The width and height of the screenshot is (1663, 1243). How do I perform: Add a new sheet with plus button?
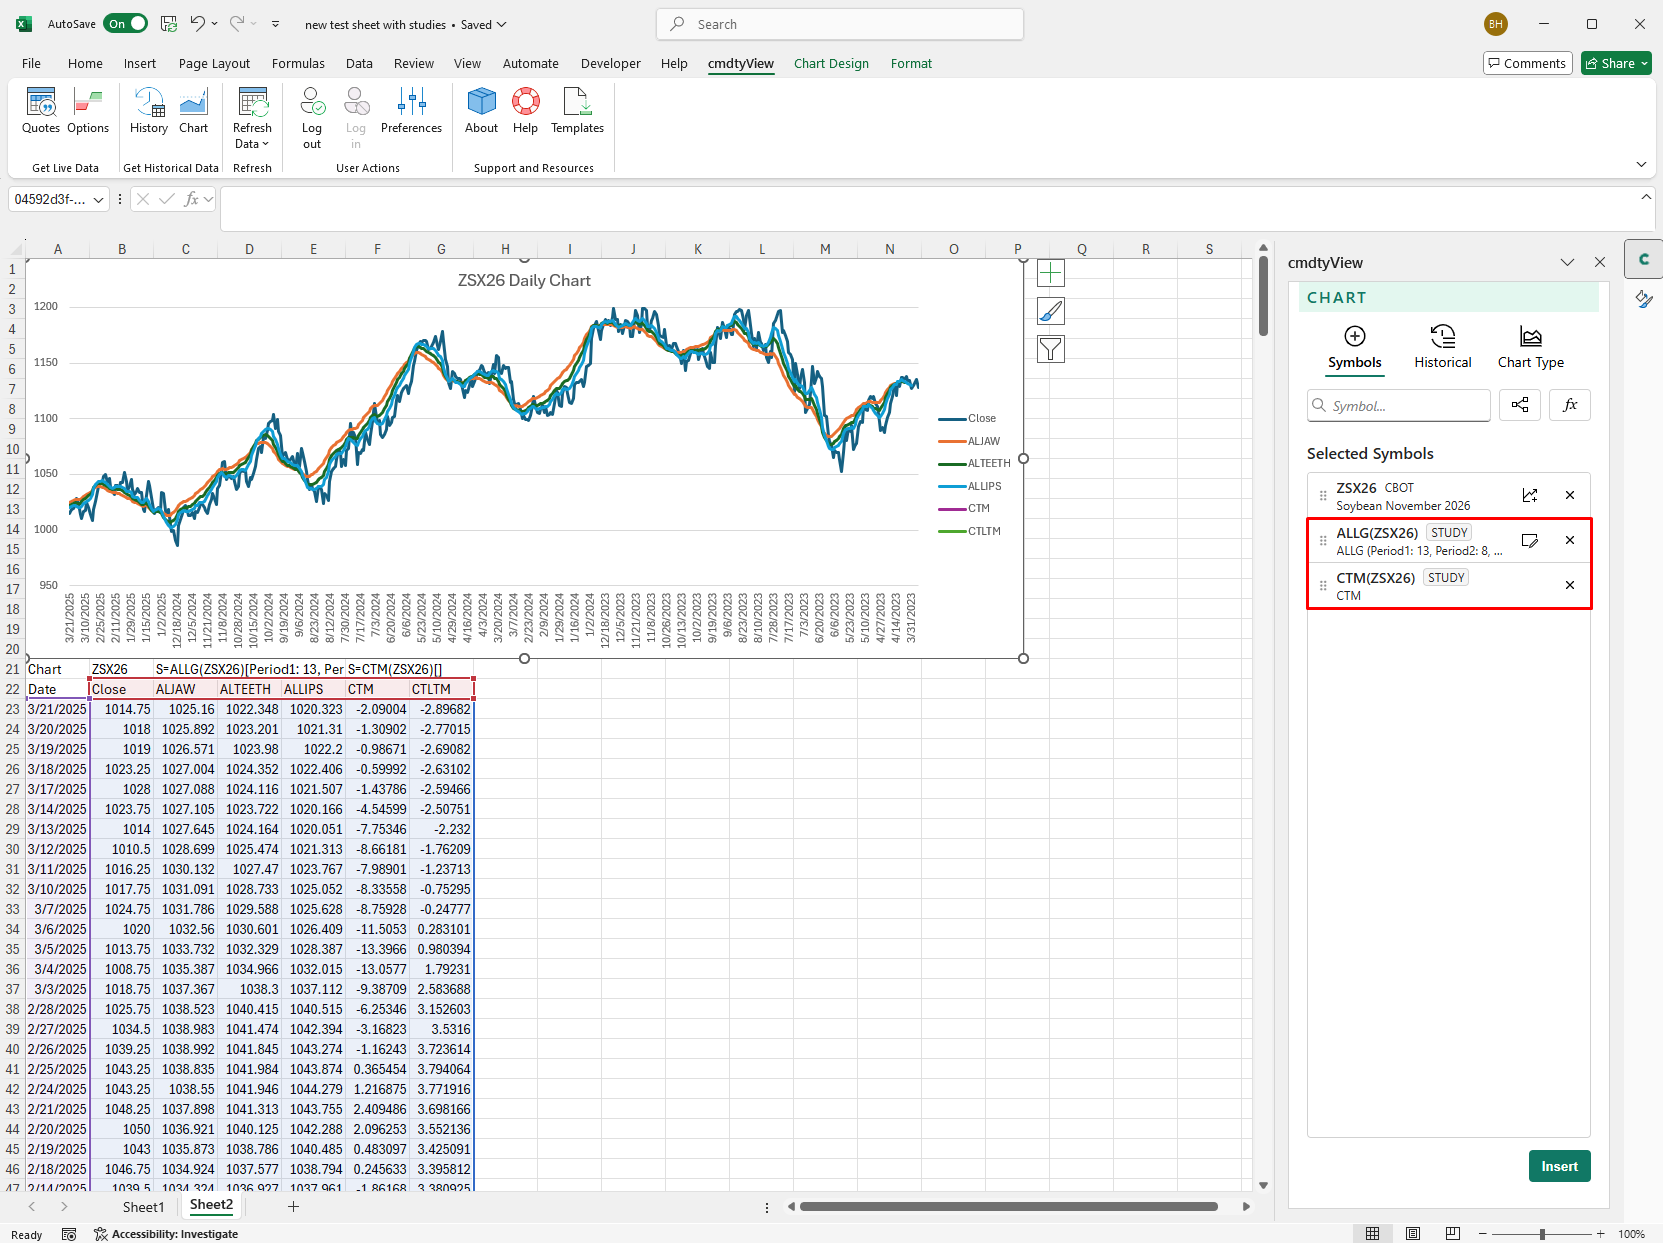click(293, 1207)
